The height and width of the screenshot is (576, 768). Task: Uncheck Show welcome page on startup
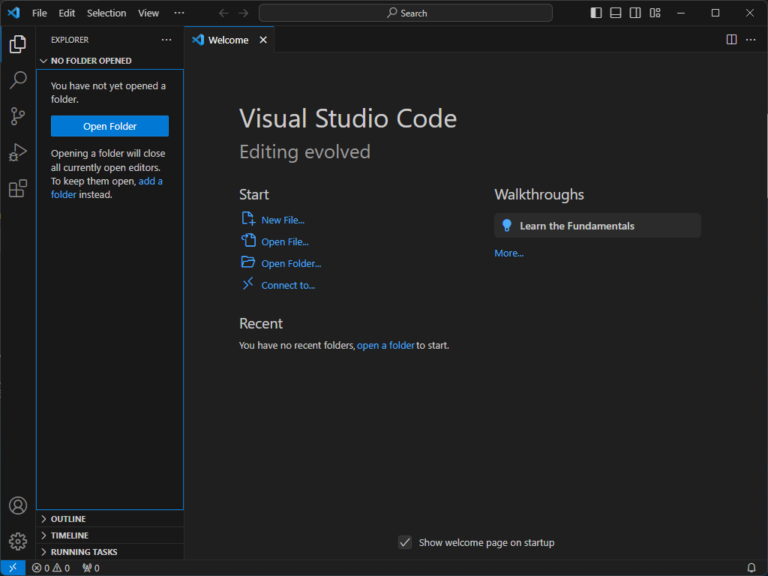[405, 542]
